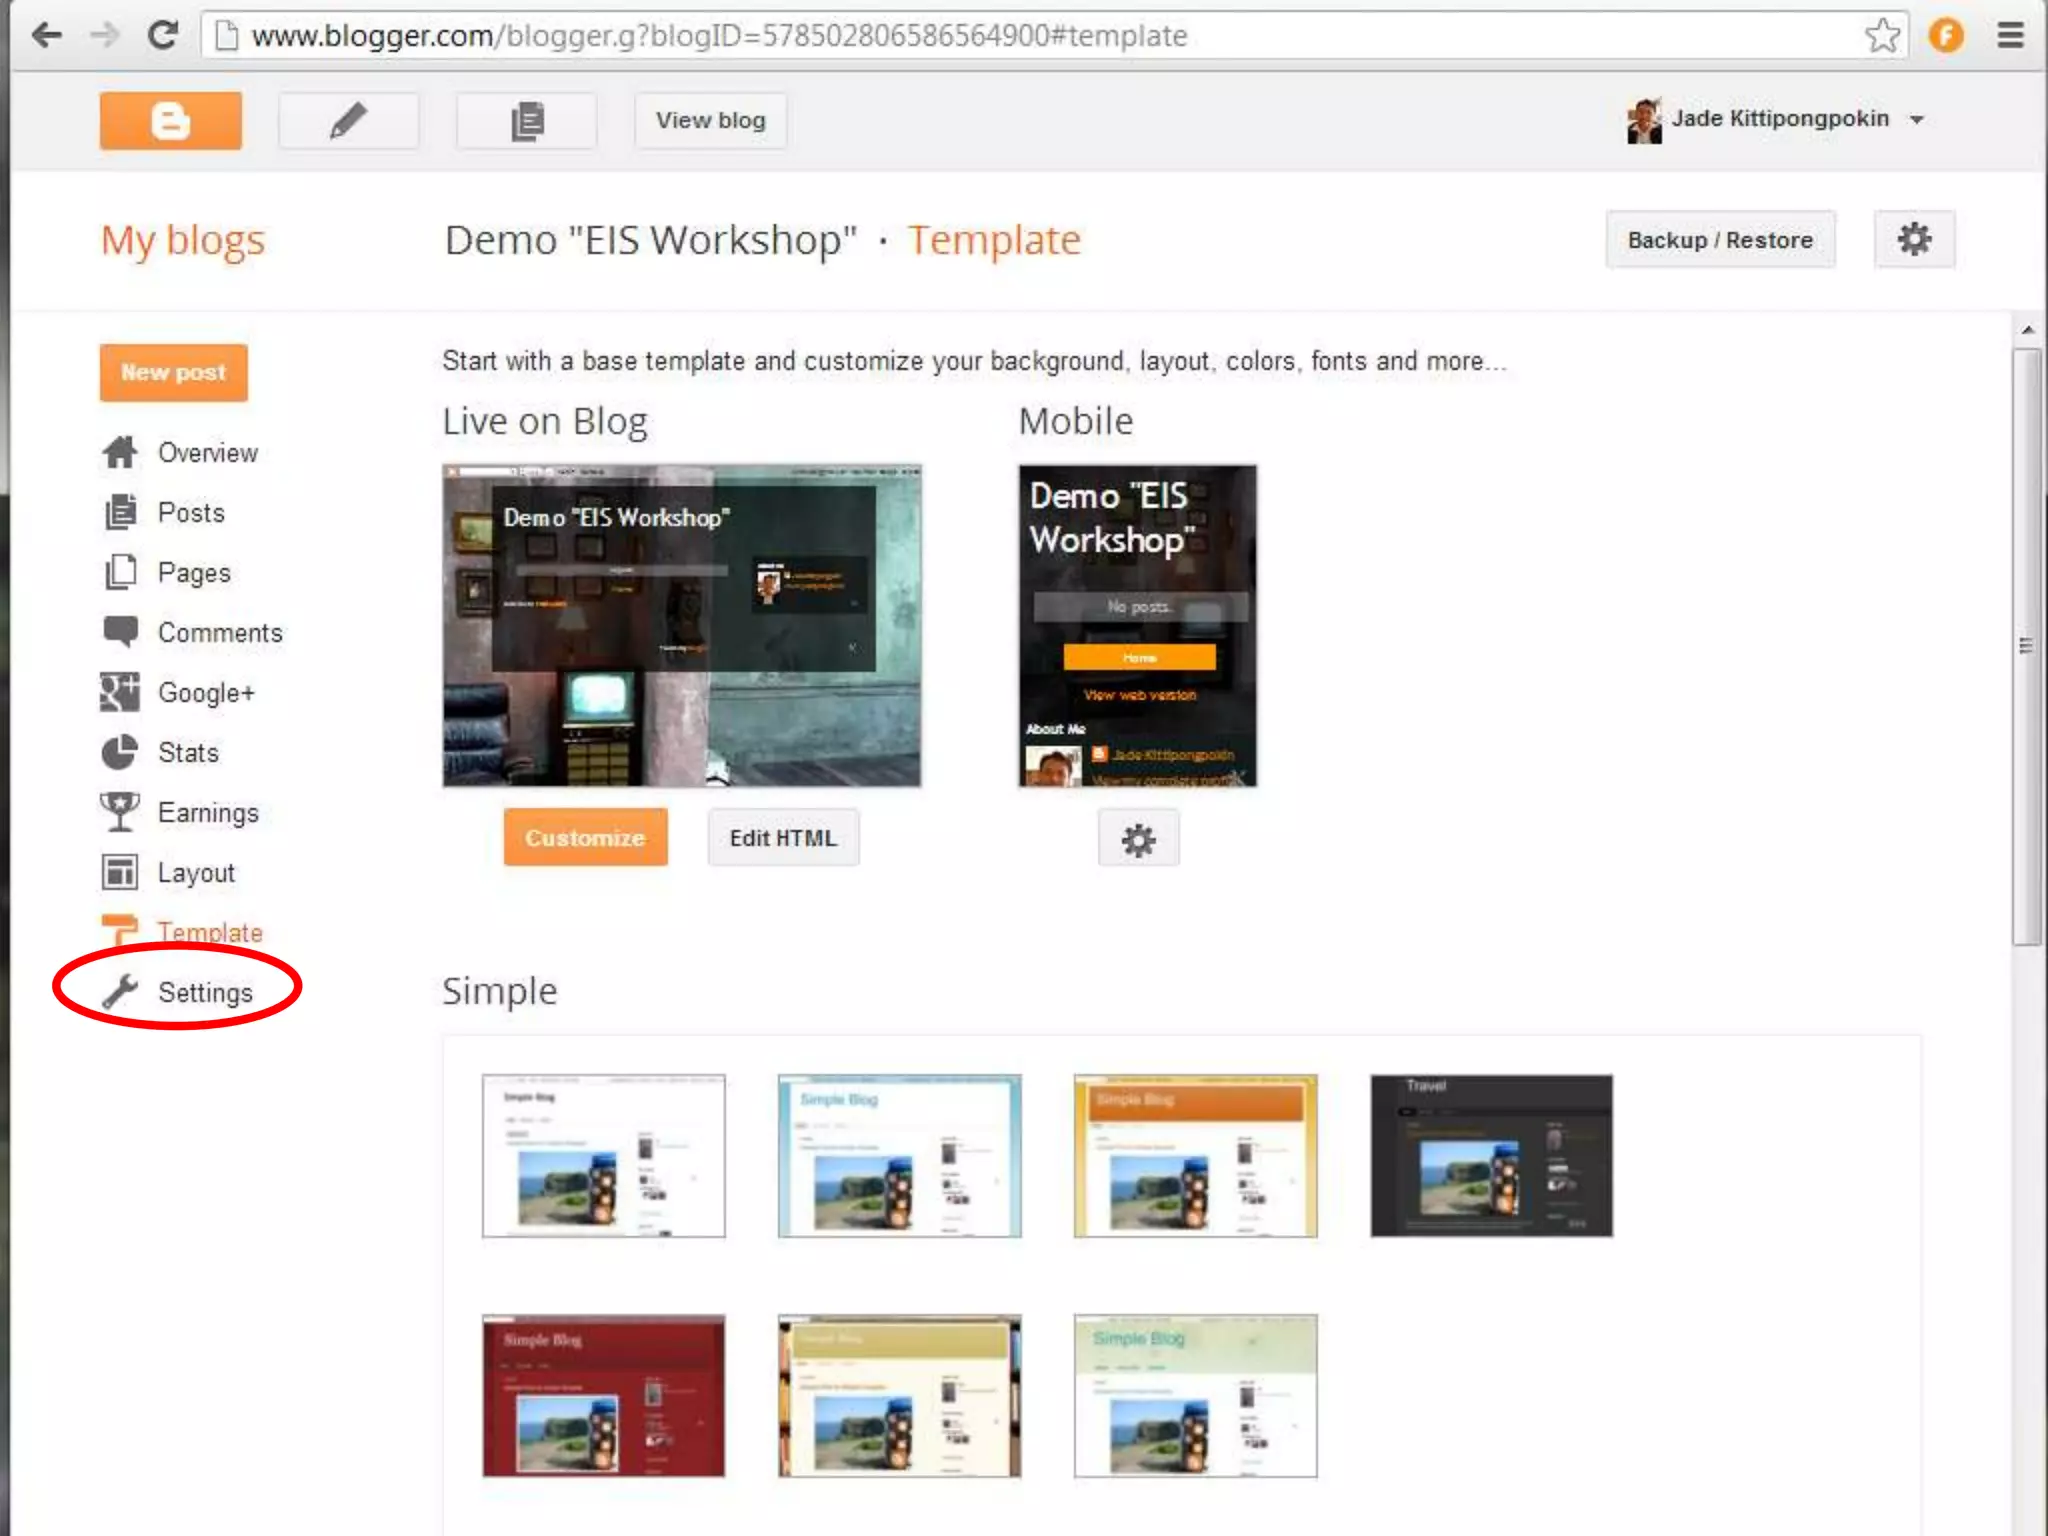
Task: Click the pencil compose post icon
Action: (348, 121)
